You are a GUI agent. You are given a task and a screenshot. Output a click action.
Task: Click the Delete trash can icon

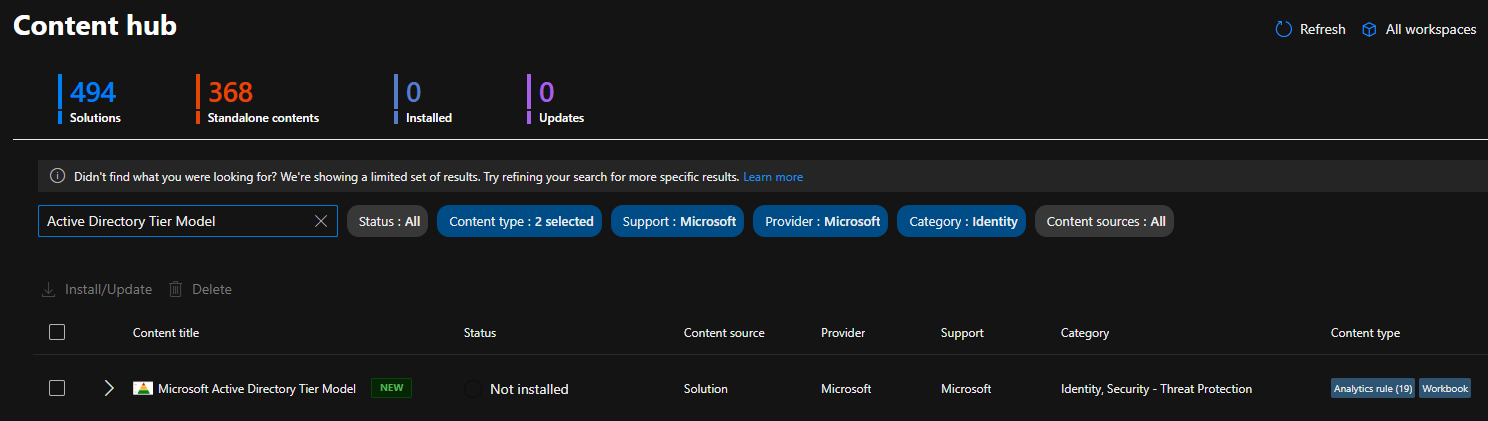click(x=176, y=289)
